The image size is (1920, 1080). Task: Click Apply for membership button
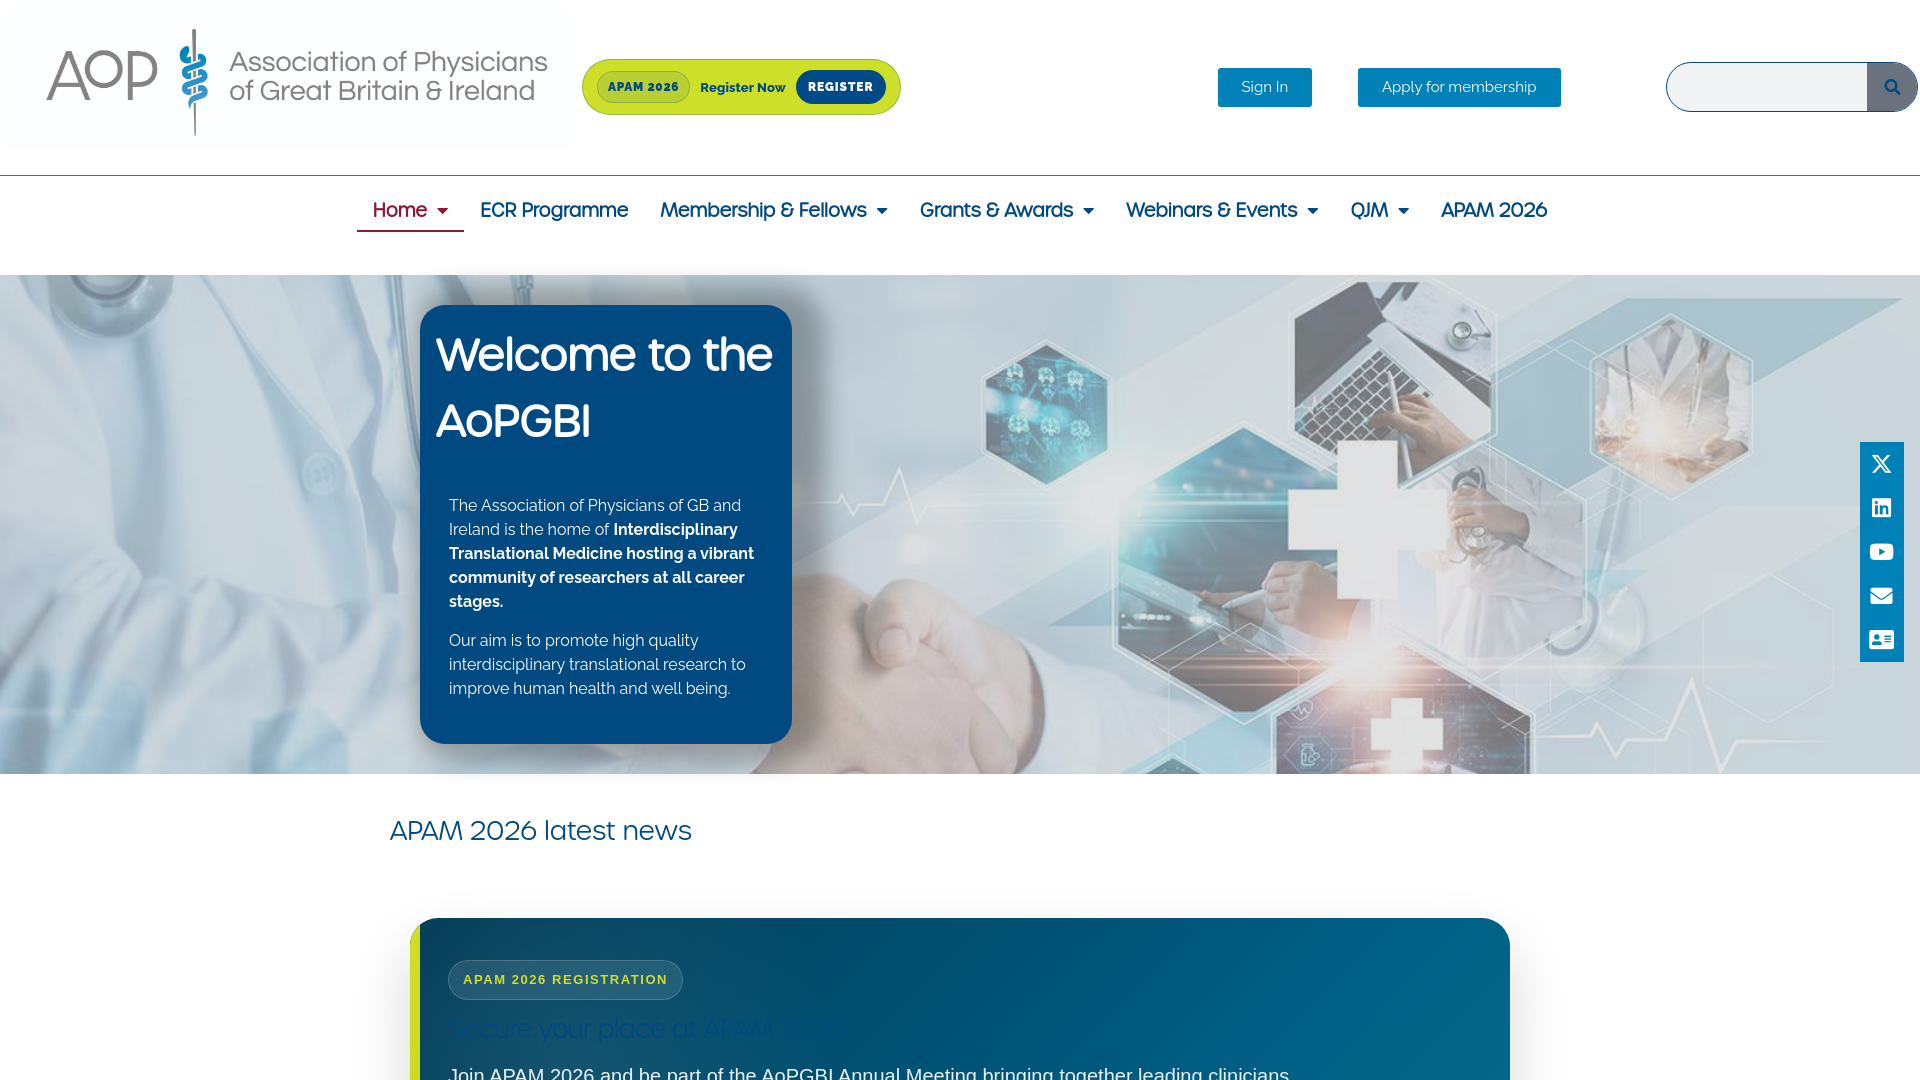pyautogui.click(x=1459, y=87)
